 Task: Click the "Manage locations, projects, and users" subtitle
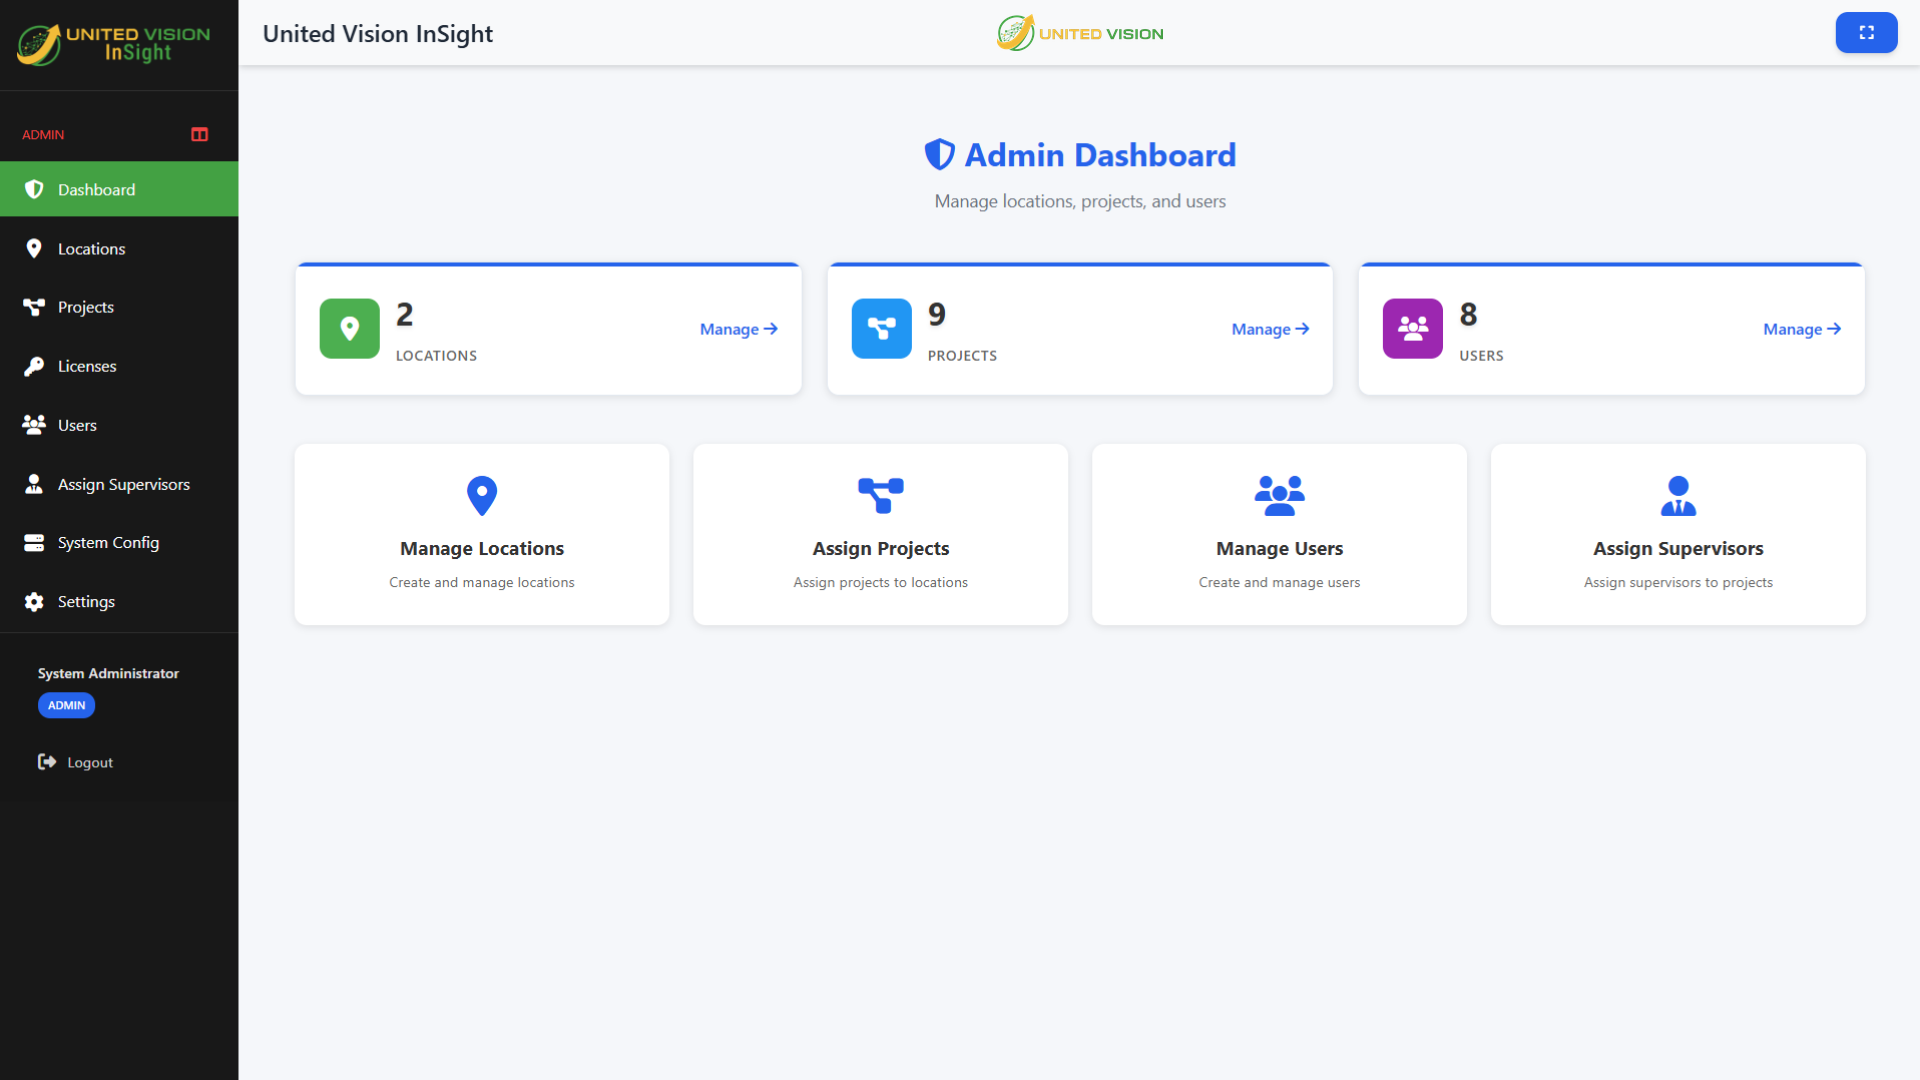click(1080, 201)
